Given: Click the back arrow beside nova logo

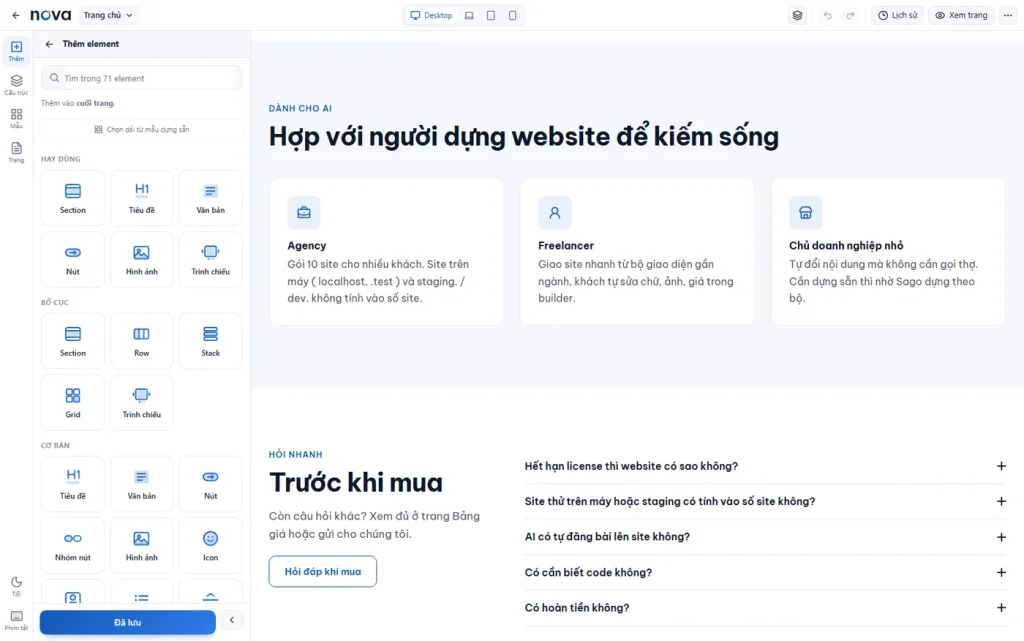Looking at the screenshot, I should [16, 15].
